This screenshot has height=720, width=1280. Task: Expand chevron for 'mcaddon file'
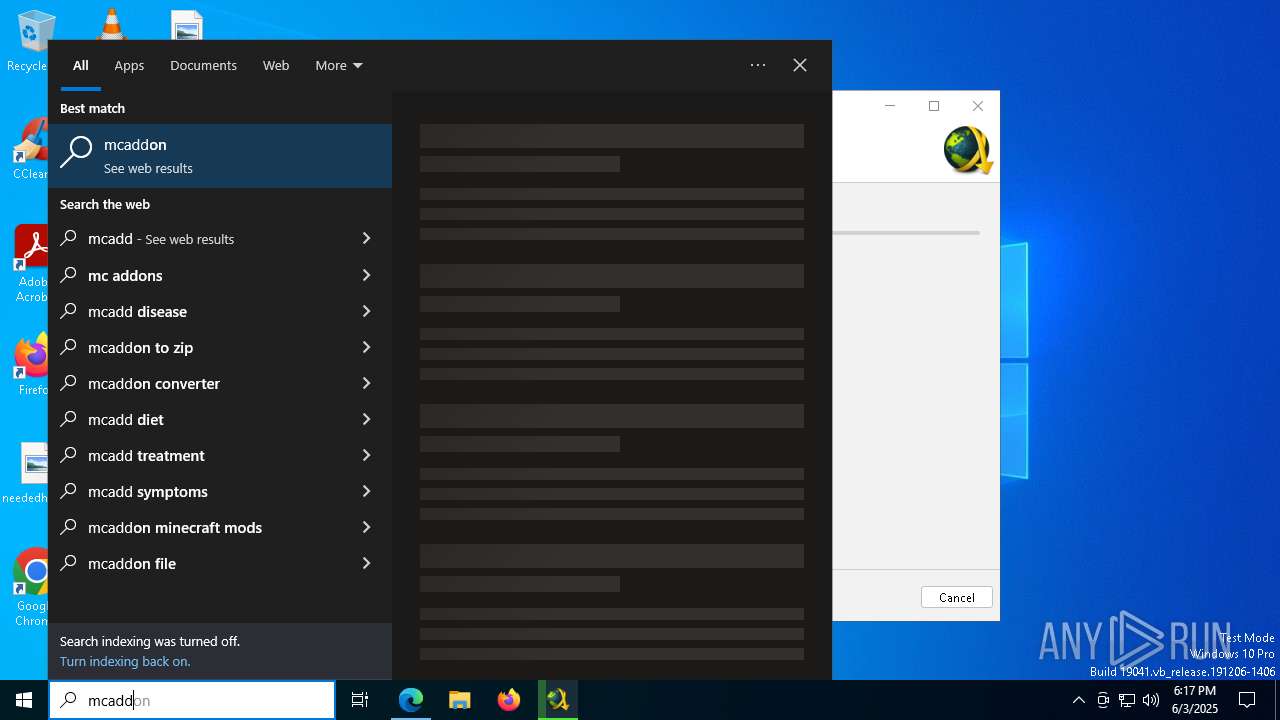coord(366,563)
